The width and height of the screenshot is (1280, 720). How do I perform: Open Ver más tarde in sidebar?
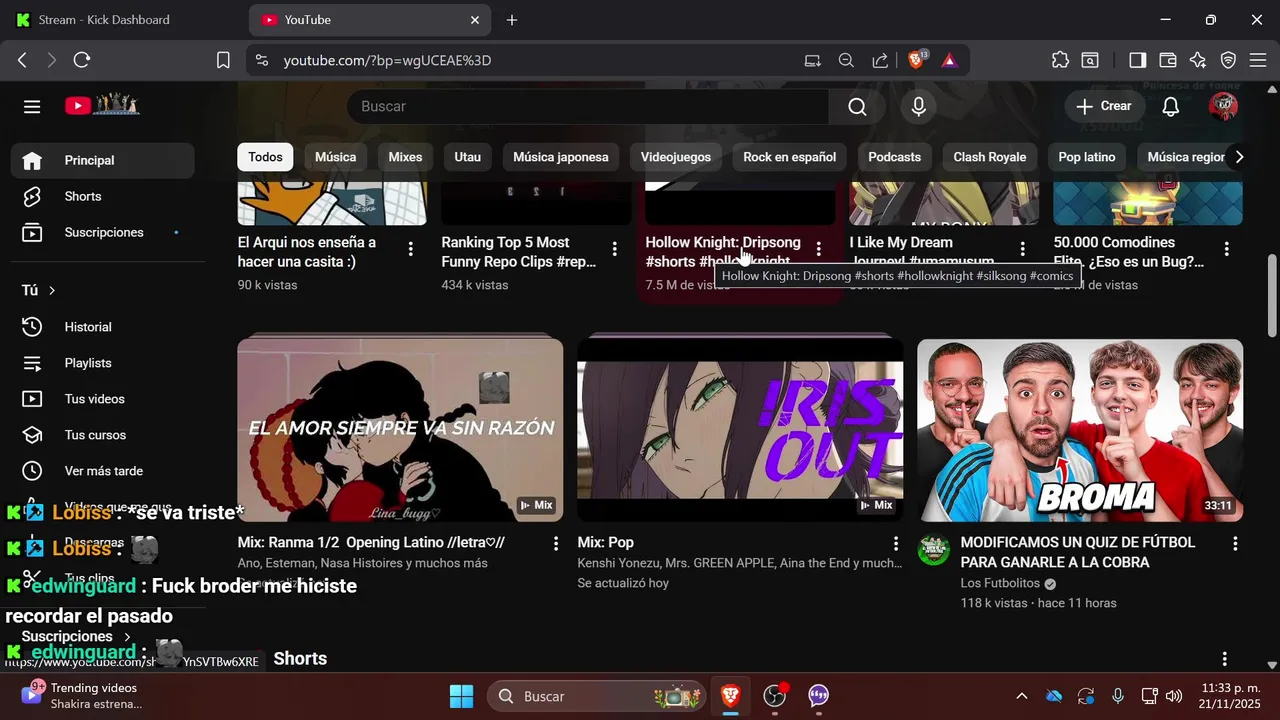[102, 471]
